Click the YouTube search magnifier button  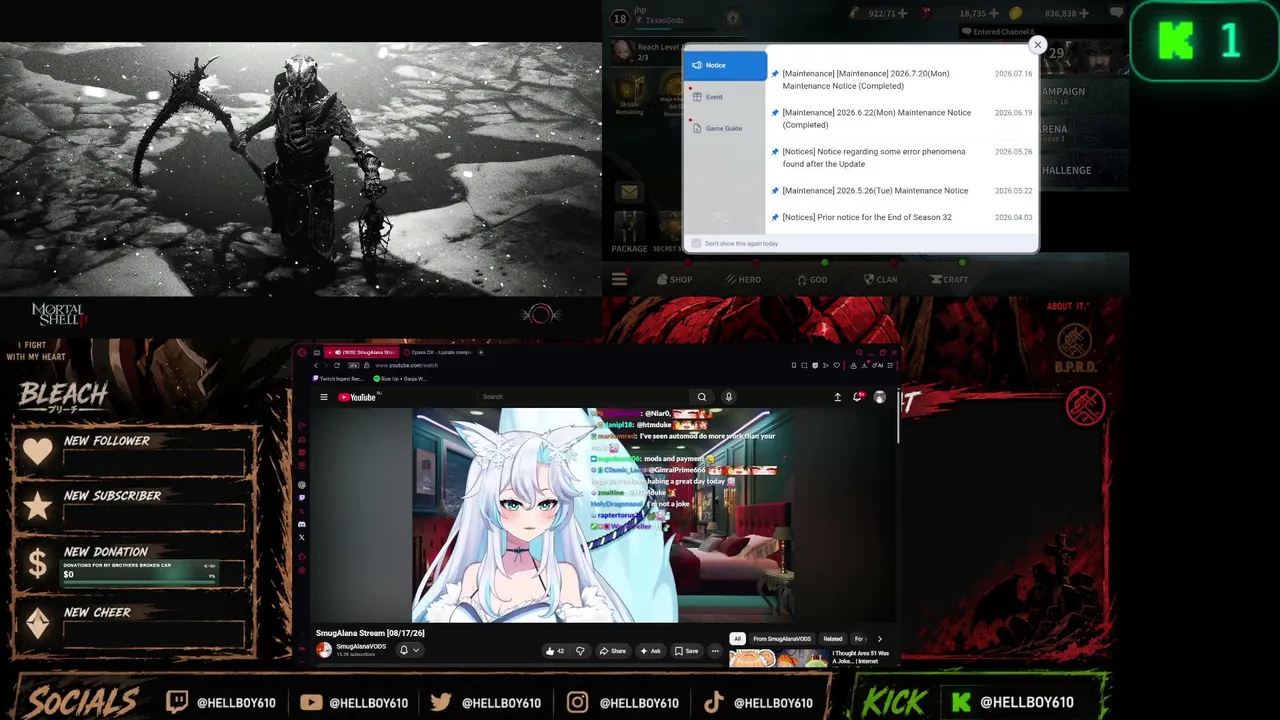[x=702, y=397]
